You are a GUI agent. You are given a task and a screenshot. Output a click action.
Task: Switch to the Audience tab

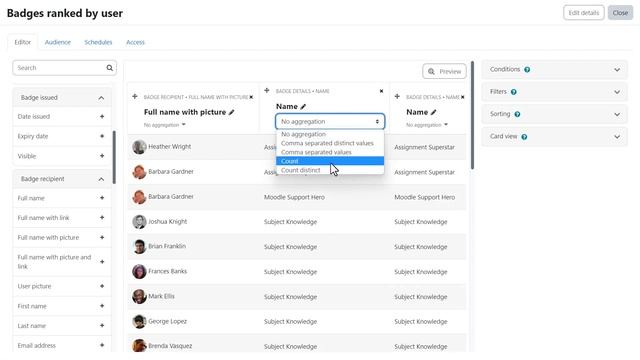58,42
